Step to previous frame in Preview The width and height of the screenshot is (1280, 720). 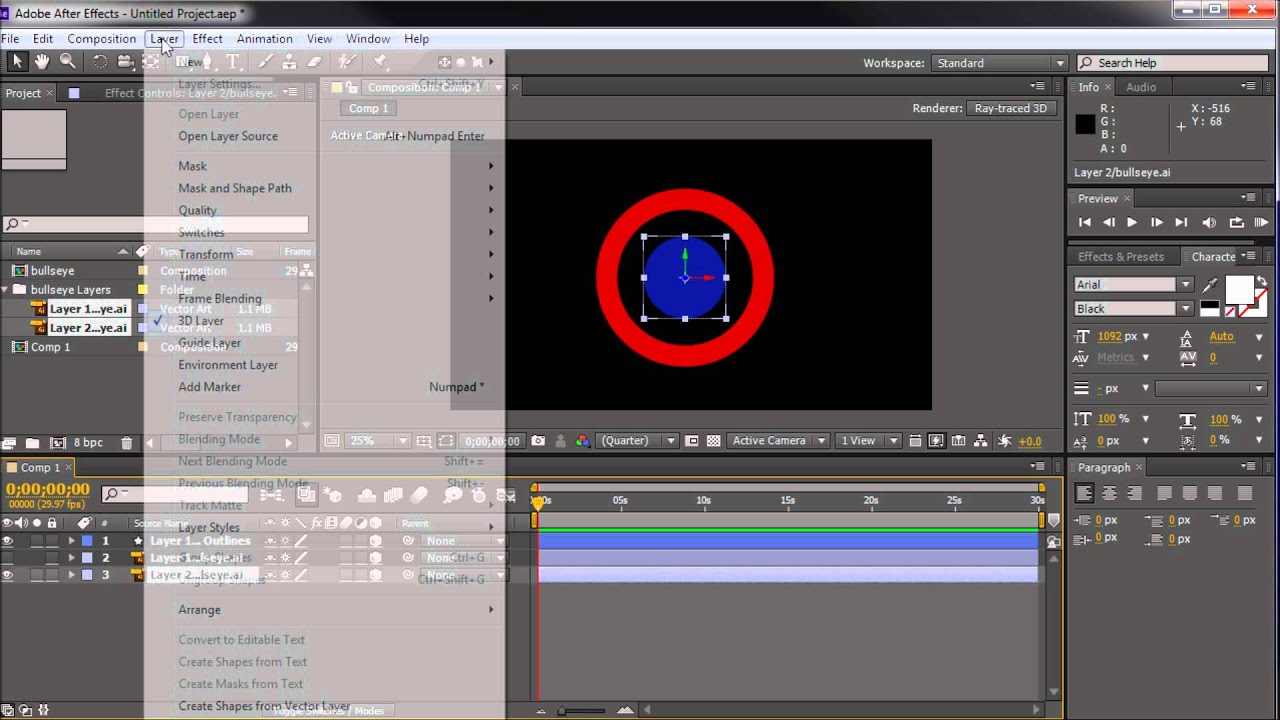1108,222
